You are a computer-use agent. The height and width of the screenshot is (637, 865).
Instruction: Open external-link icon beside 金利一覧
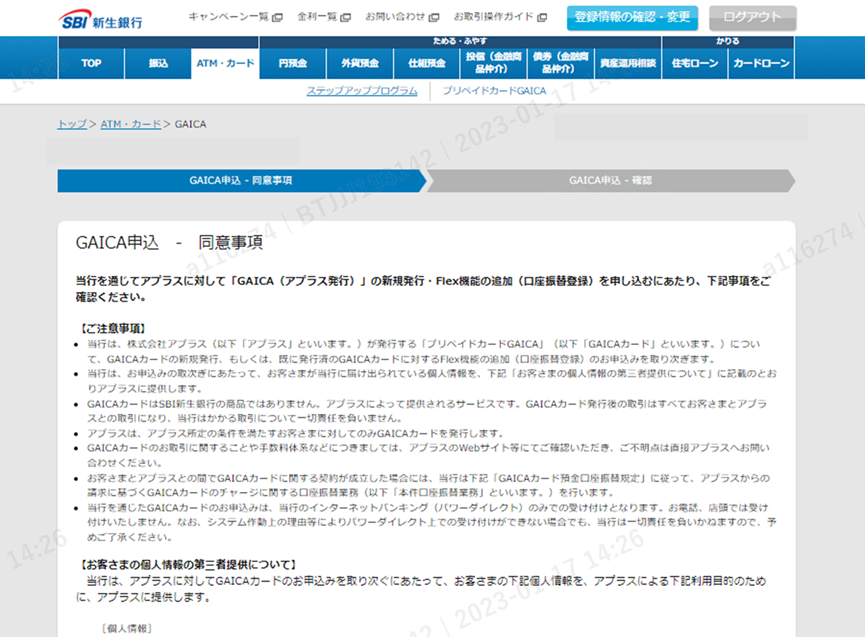pos(346,17)
